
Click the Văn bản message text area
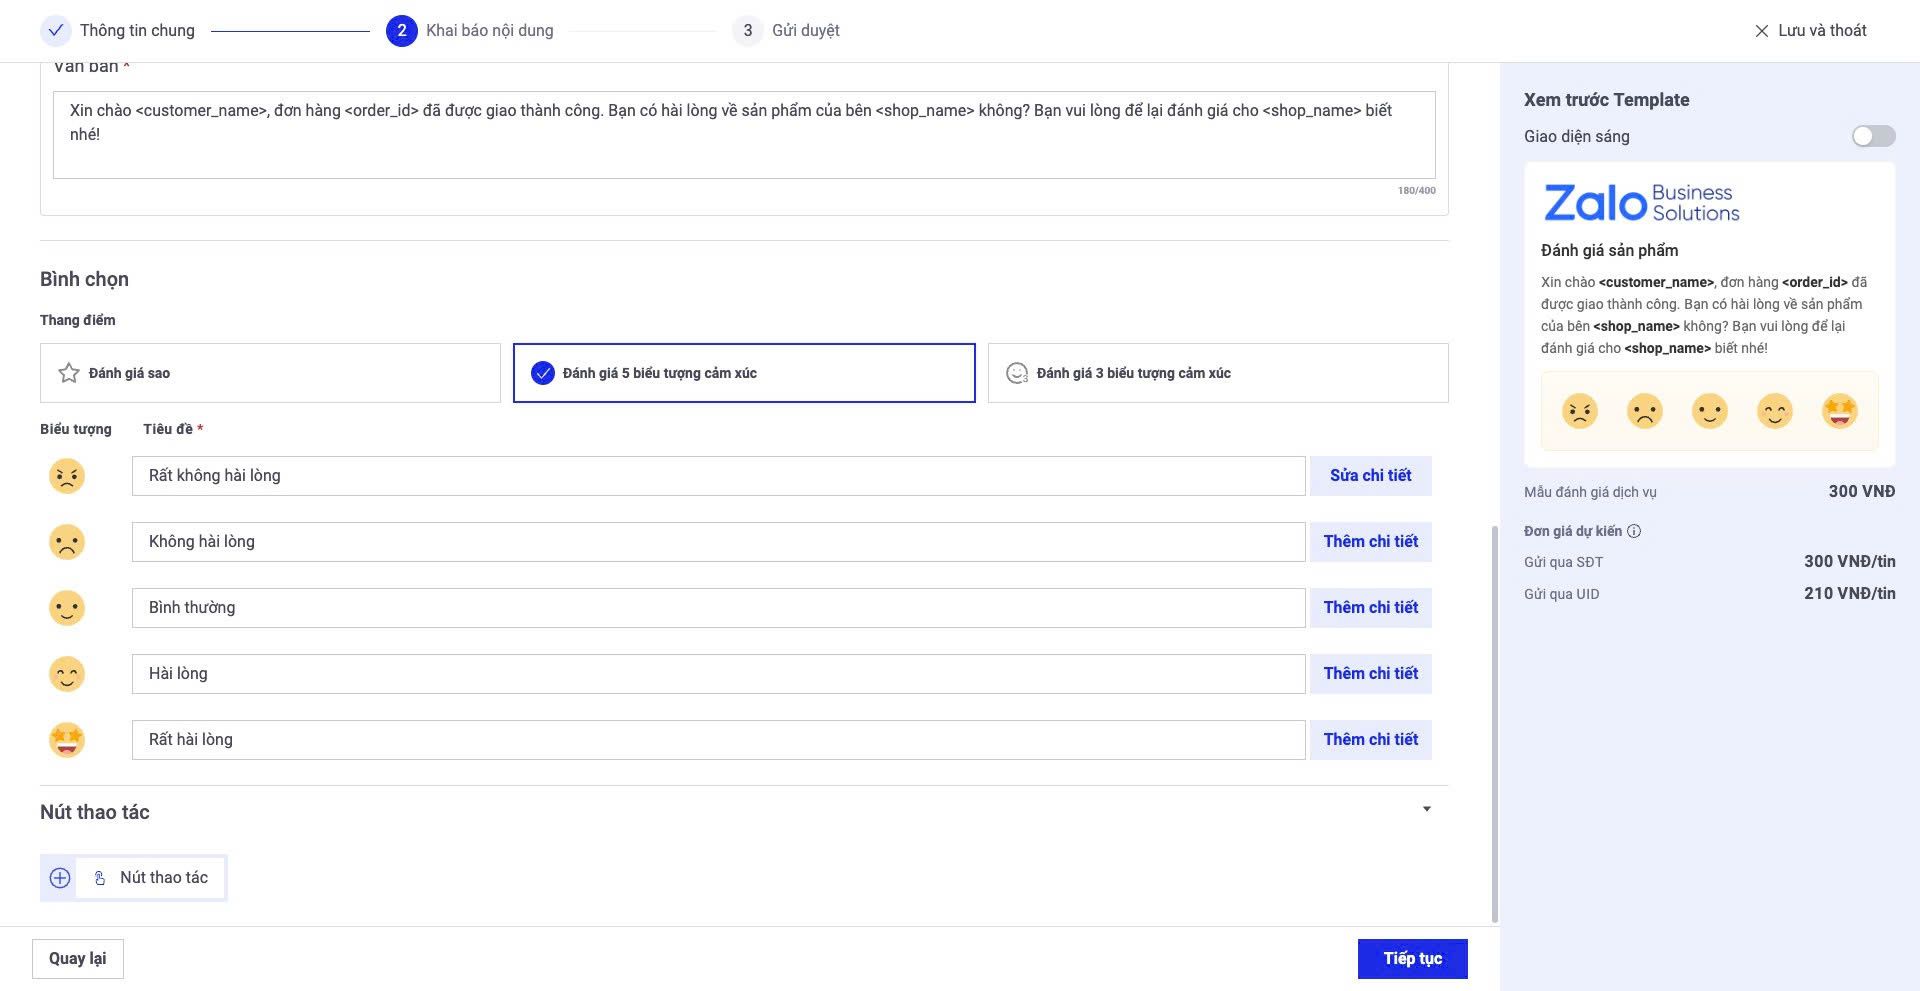coord(744,135)
